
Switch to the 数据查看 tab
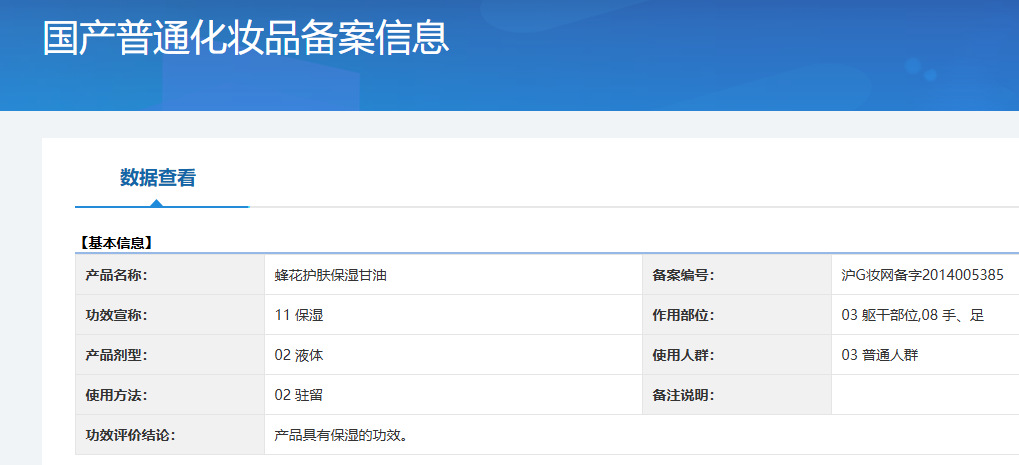pyautogui.click(x=158, y=177)
